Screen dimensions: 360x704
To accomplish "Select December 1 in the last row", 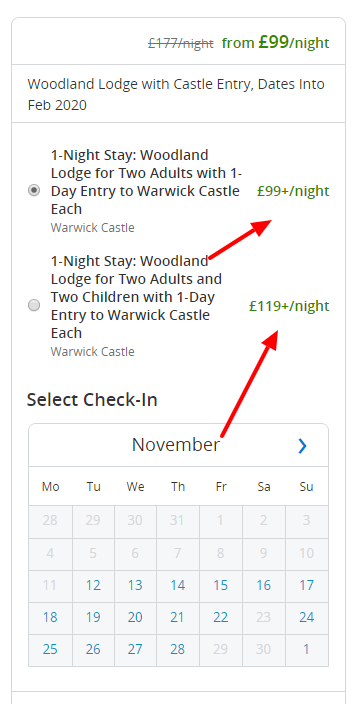I will [307, 650].
